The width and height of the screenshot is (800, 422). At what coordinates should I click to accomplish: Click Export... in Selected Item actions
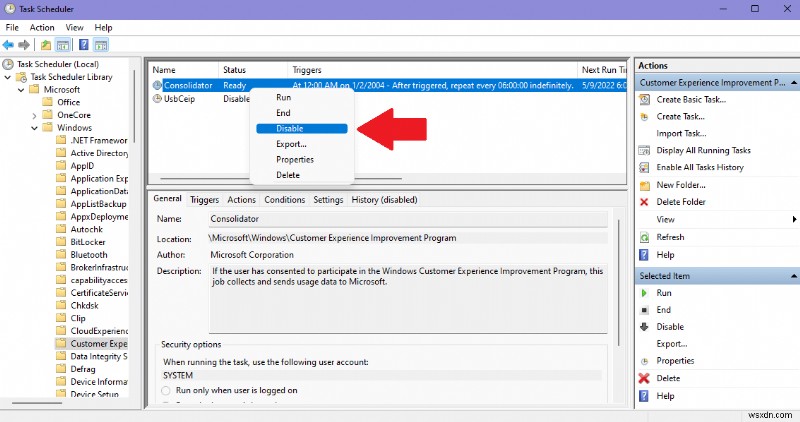tap(671, 344)
